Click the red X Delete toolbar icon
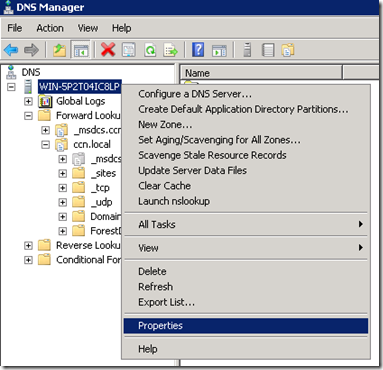The width and height of the screenshot is (383, 370). [108, 50]
